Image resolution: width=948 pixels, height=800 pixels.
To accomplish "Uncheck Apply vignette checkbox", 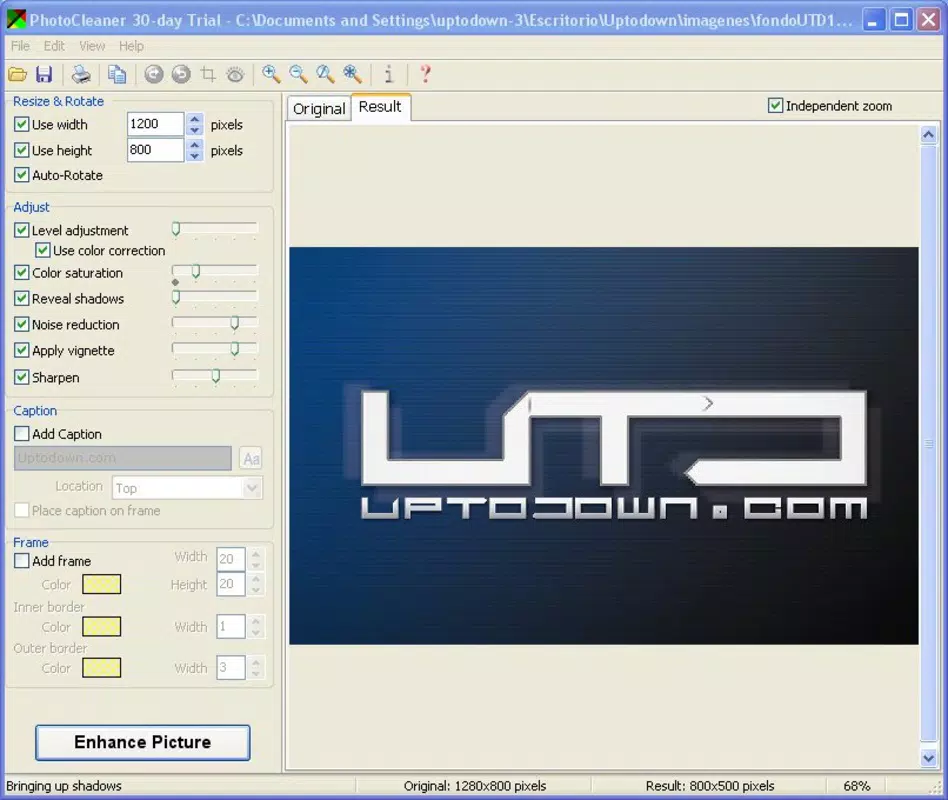I will point(22,350).
